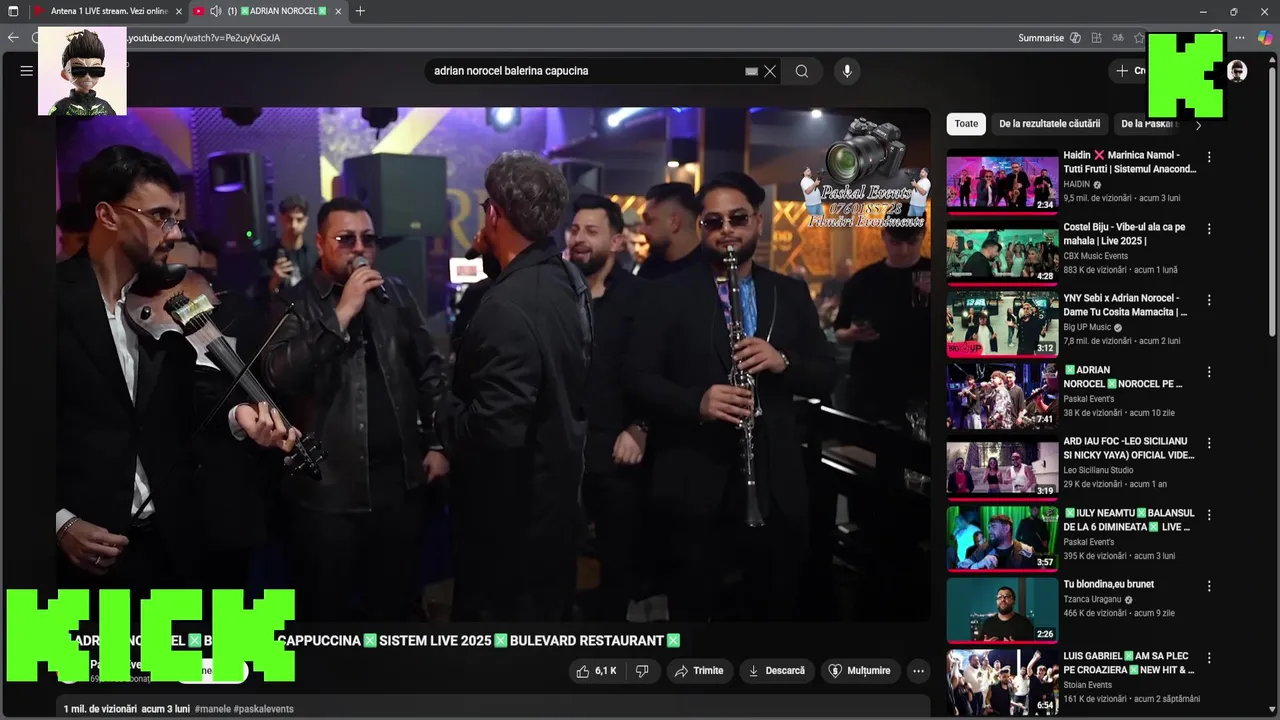
Task: Click the Descarcă download button
Action: point(776,671)
